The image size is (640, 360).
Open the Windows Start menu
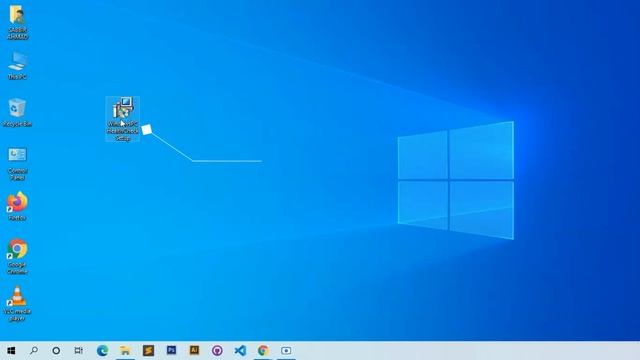(x=11, y=351)
